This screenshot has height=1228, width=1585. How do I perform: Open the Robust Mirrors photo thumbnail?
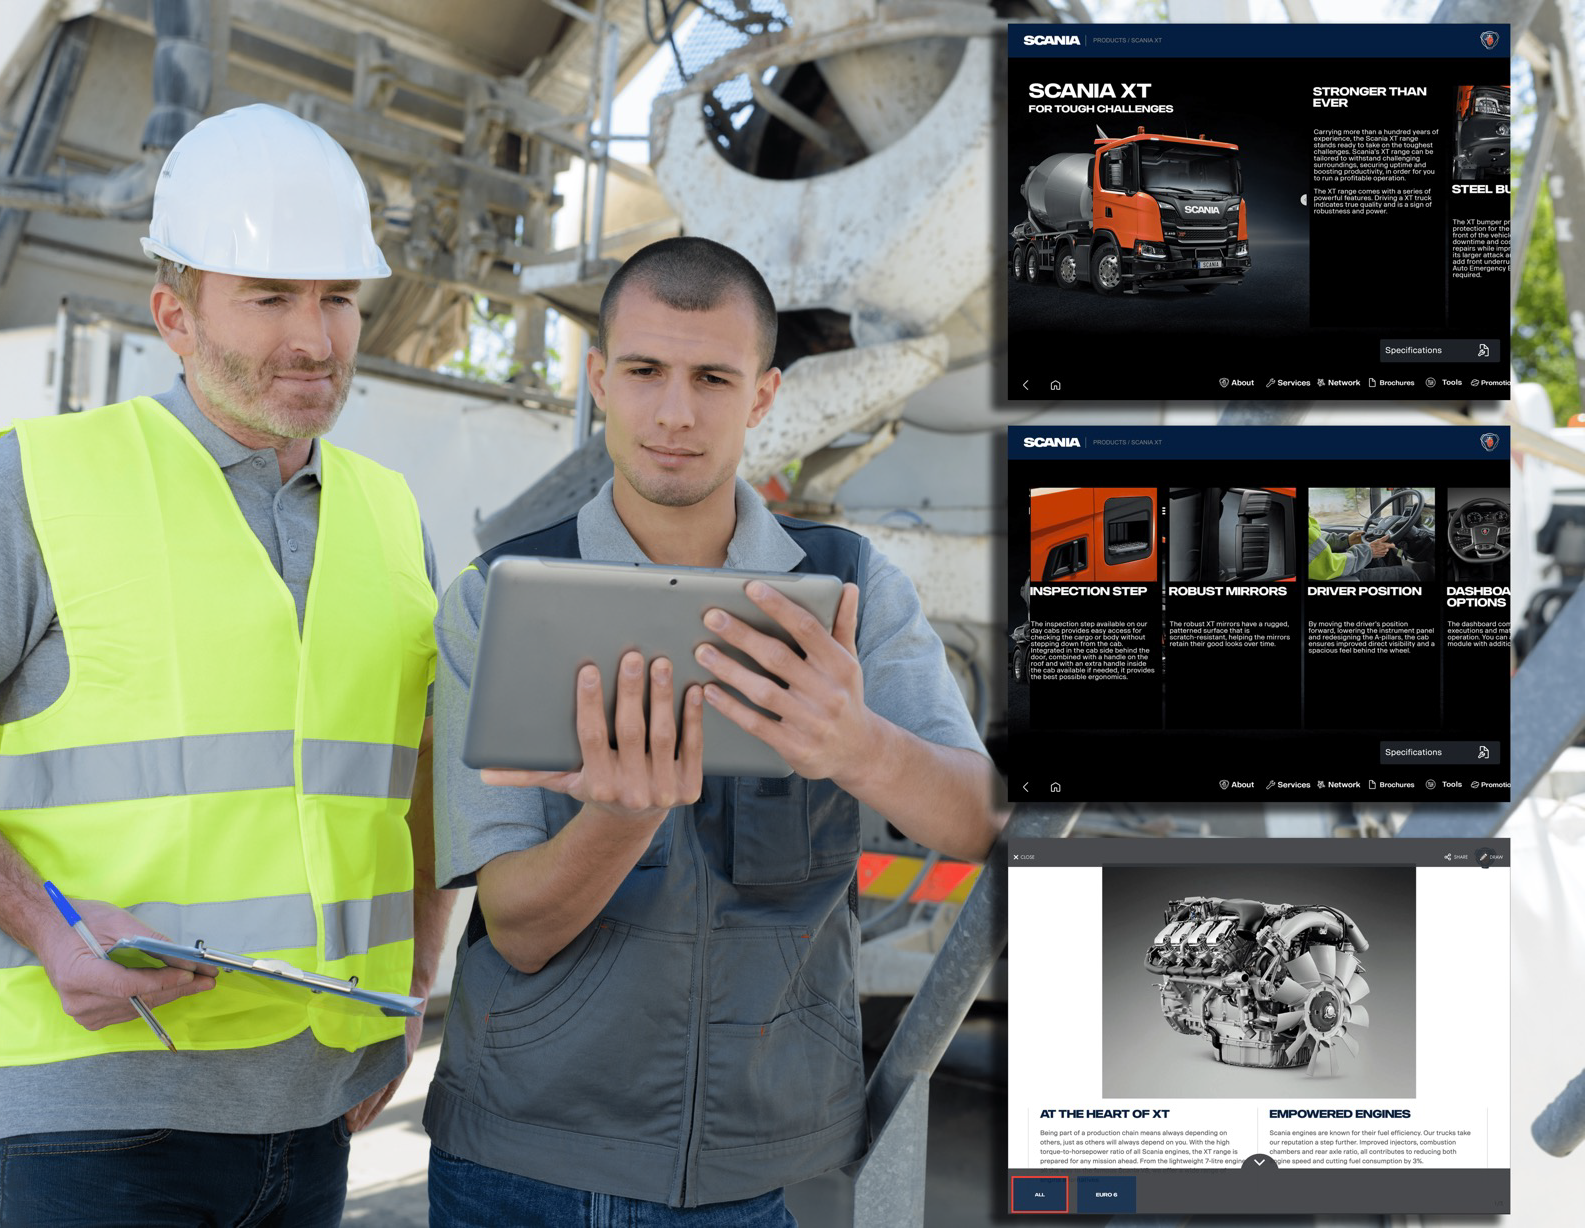(x=1232, y=535)
